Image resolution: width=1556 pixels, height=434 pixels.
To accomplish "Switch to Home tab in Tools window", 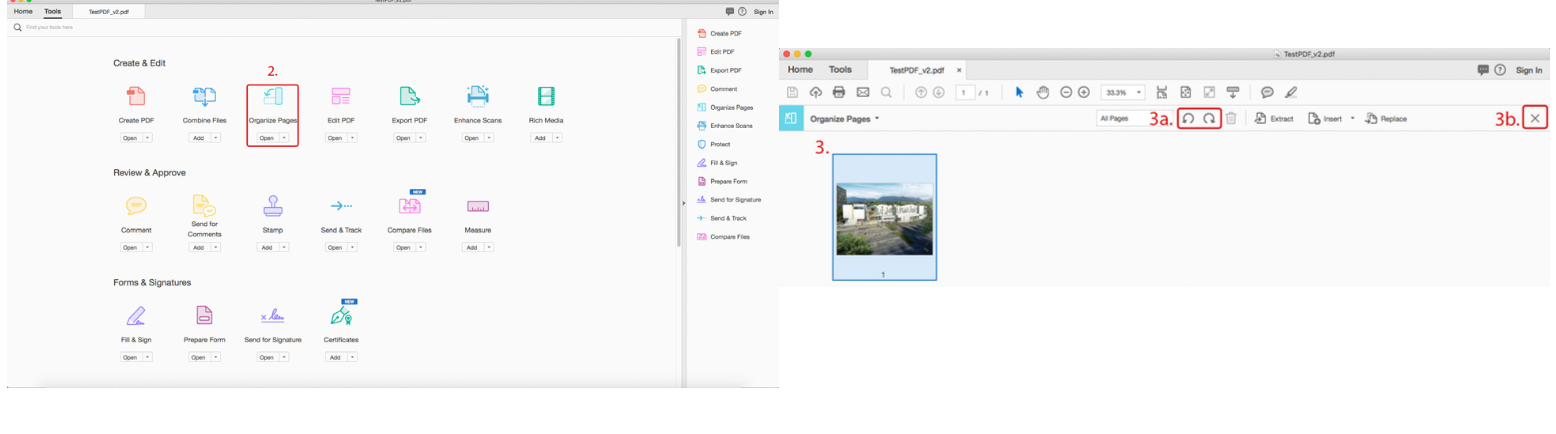I will (22, 11).
